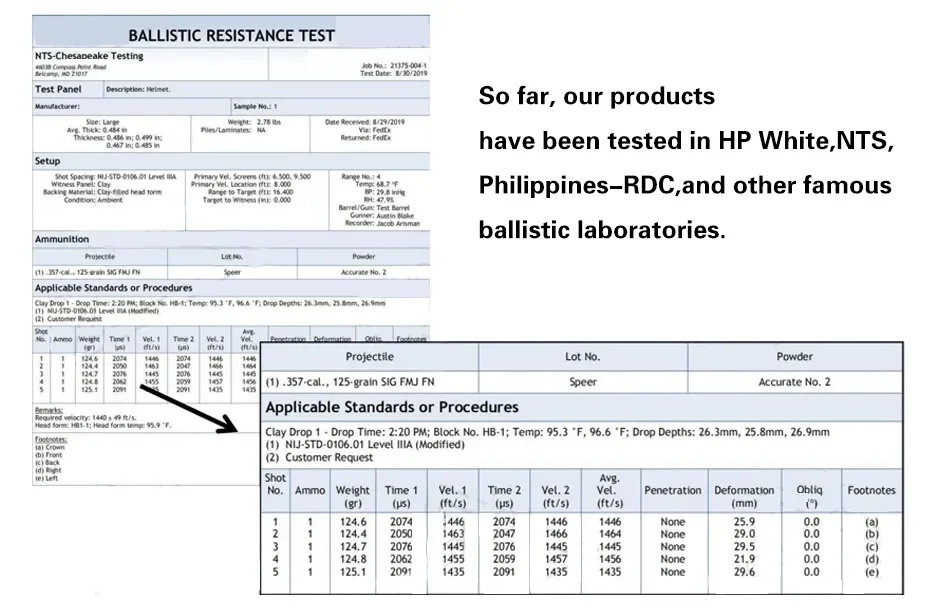Click the underlined "Remarks:" label
This screenshot has height=613, width=935.
pos(50,410)
